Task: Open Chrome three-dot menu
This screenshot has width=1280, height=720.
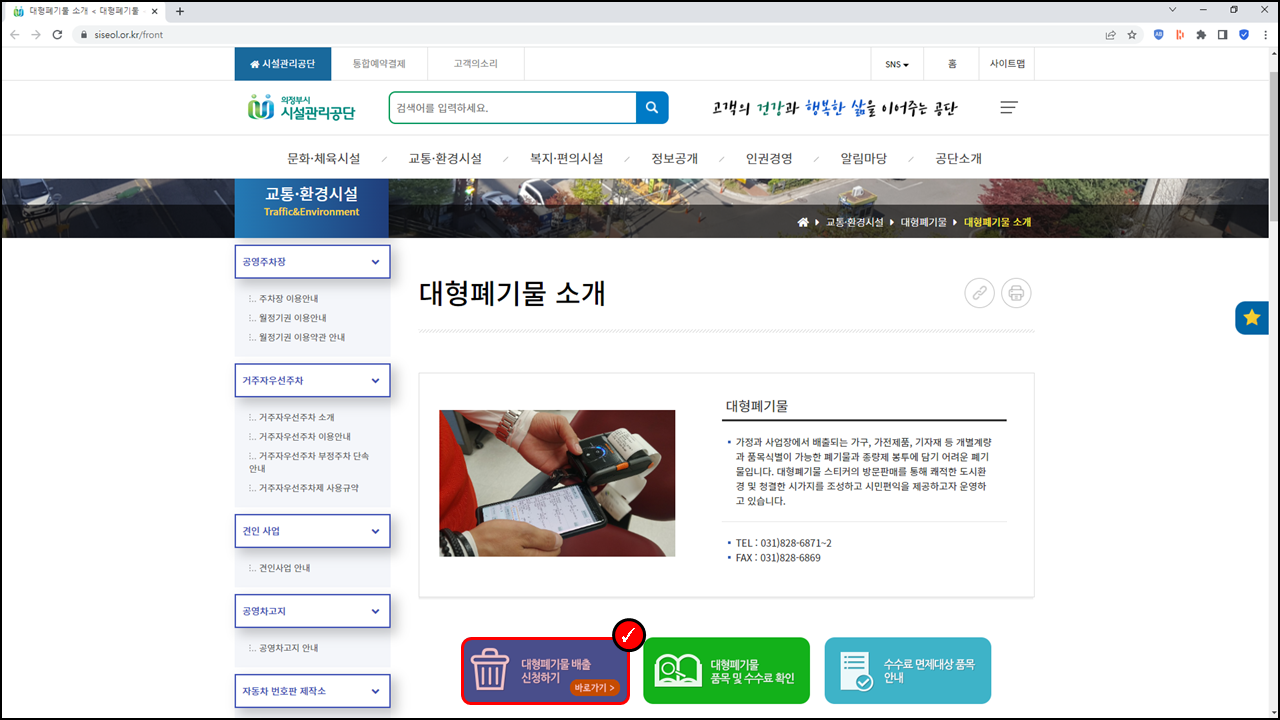Action: point(1265,34)
